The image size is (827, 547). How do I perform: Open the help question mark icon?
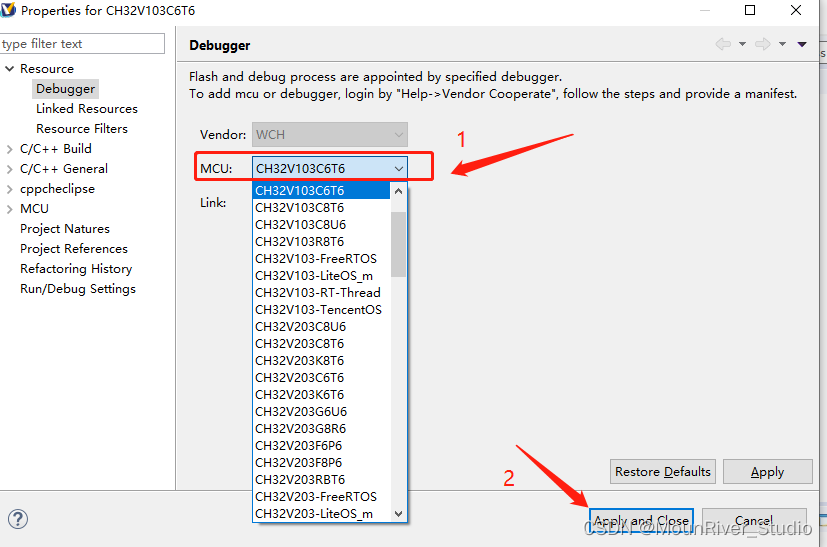(18, 519)
